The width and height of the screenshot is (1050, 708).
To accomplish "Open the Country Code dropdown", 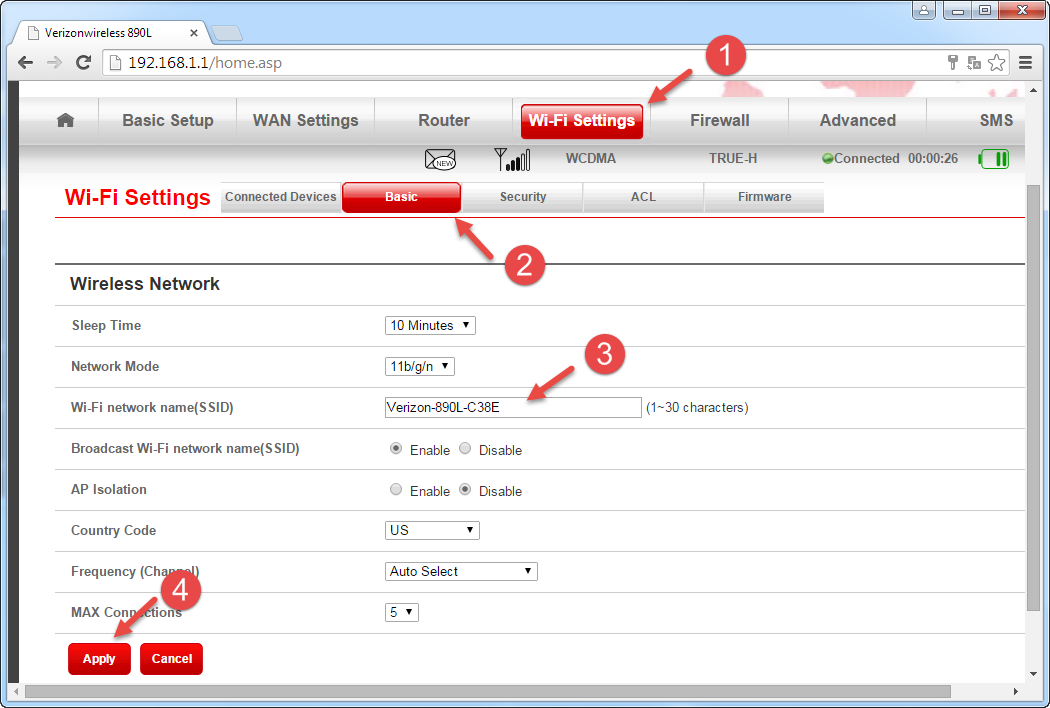I will pyautogui.click(x=432, y=530).
